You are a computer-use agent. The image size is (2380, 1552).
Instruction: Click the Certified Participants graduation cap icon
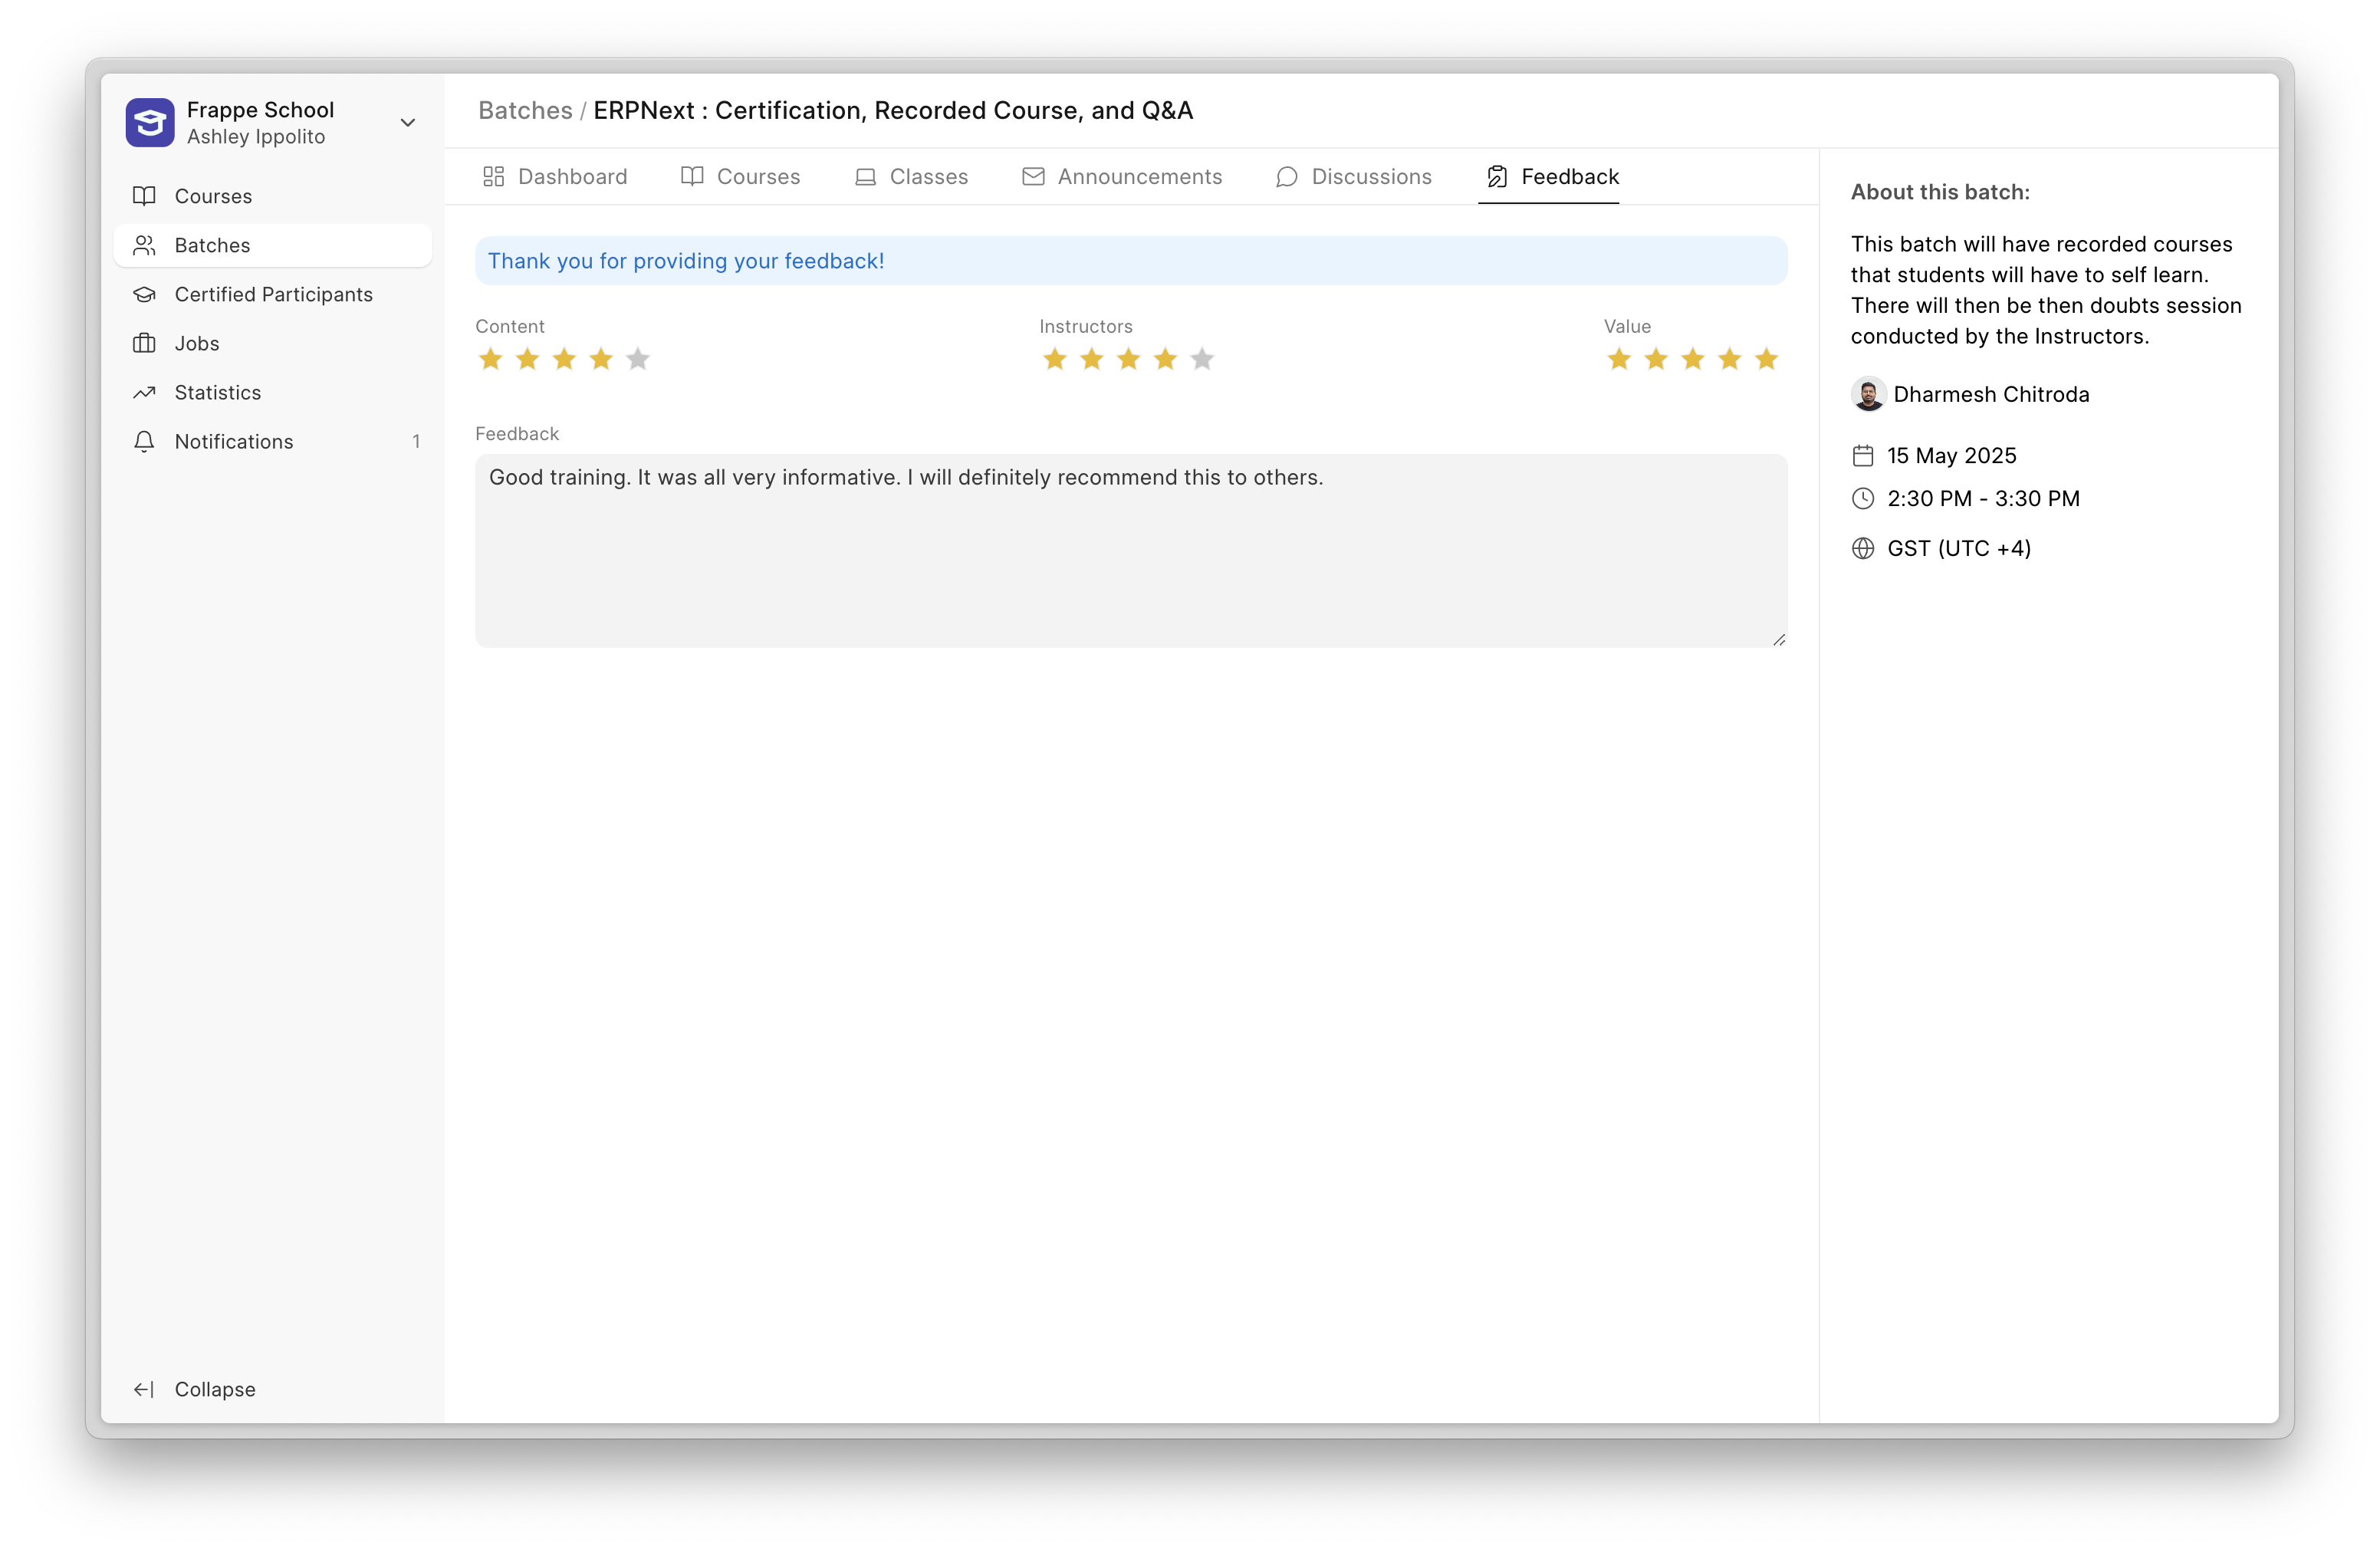click(144, 294)
